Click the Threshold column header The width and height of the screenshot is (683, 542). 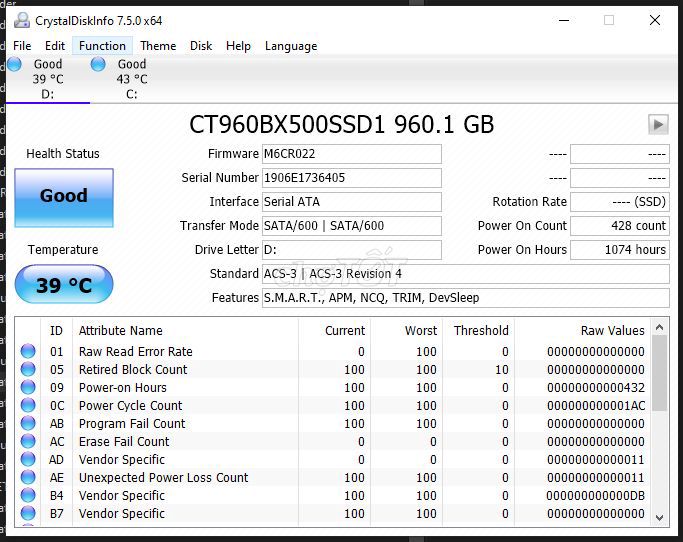[478, 331]
